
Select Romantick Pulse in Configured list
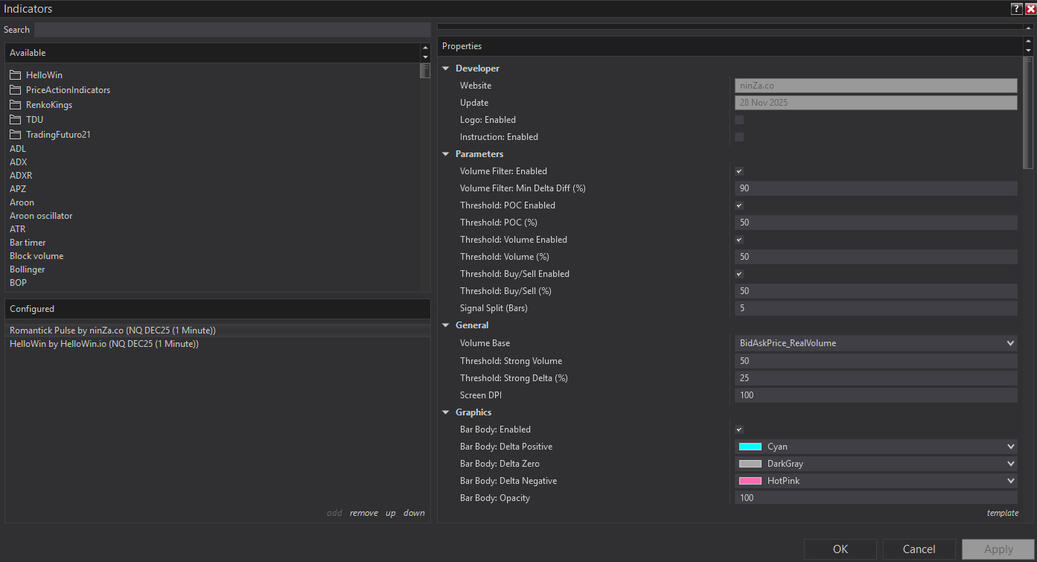113,330
